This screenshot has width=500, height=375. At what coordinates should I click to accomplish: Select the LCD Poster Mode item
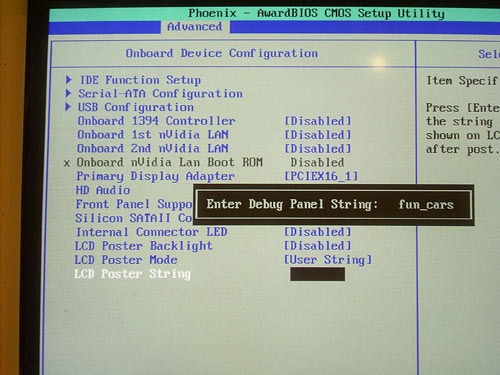(x=126, y=260)
